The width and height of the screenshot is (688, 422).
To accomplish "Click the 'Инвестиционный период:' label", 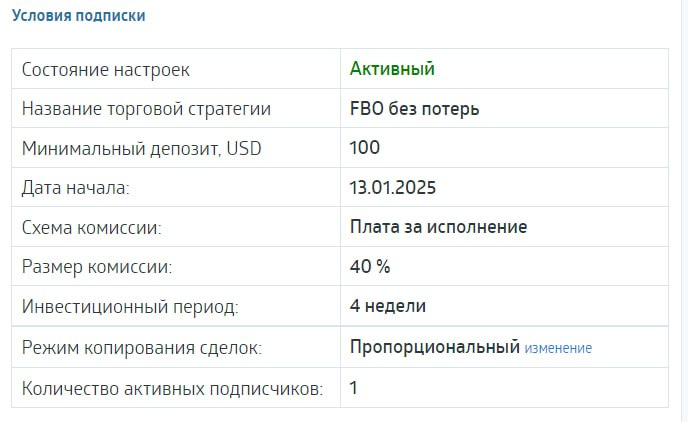I will coord(130,307).
